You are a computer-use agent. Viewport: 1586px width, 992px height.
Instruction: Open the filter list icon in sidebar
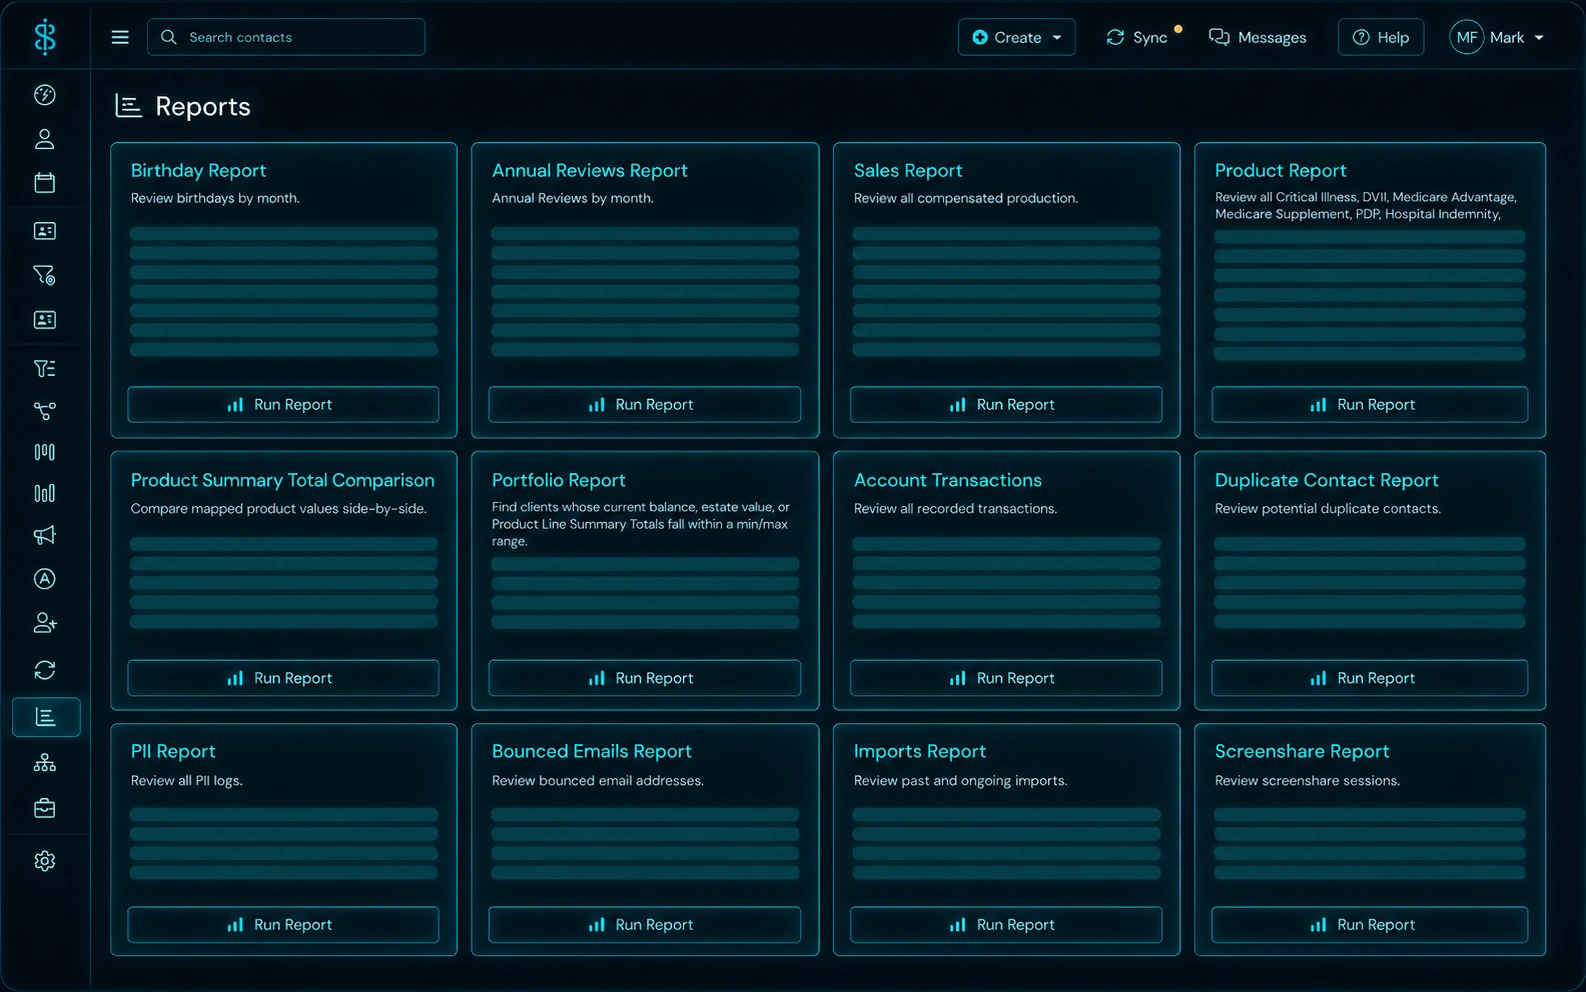click(44, 368)
